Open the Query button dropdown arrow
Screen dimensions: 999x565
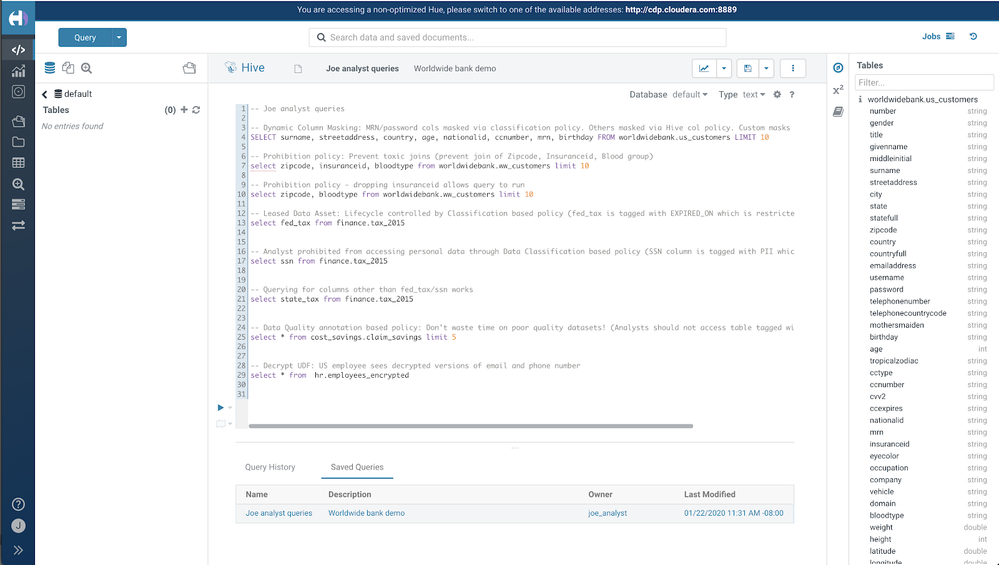click(120, 38)
